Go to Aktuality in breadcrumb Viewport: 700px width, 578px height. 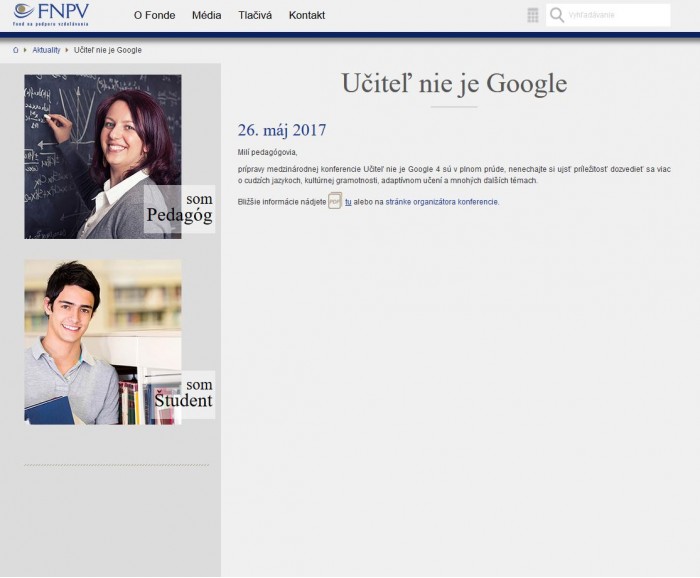[x=46, y=50]
